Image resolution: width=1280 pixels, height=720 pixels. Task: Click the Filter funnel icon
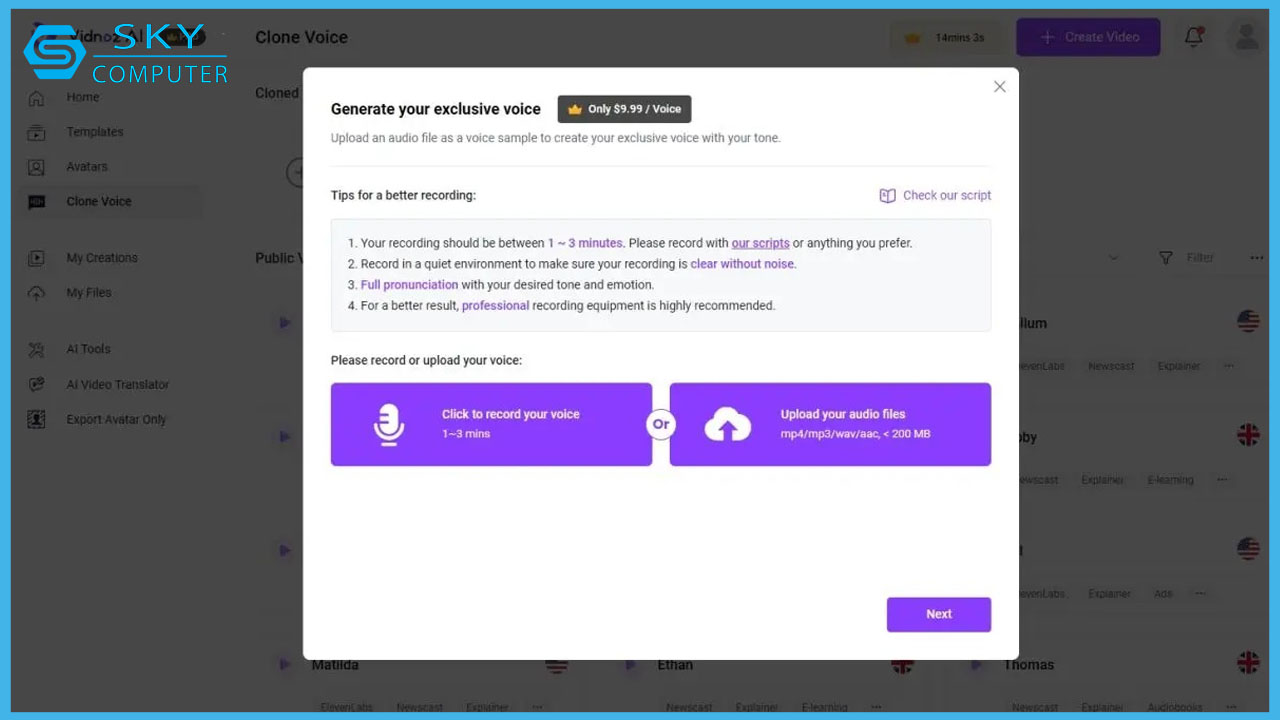click(x=1166, y=258)
